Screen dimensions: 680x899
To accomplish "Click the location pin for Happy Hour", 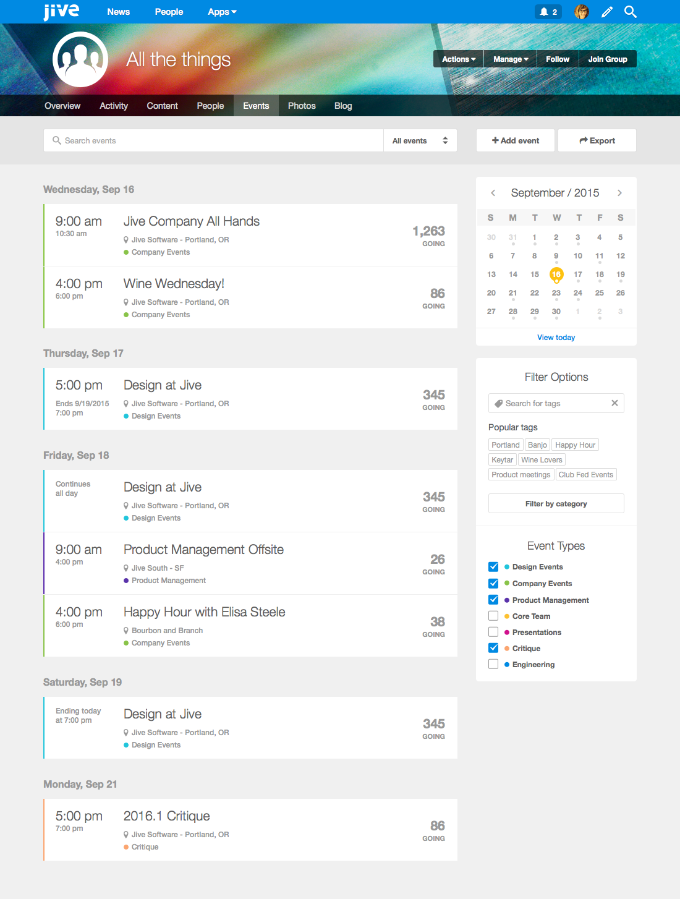I will pos(126,630).
